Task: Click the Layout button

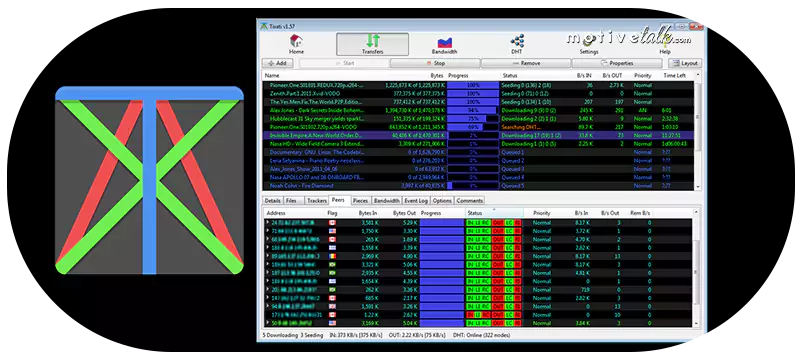Action: pos(685,63)
